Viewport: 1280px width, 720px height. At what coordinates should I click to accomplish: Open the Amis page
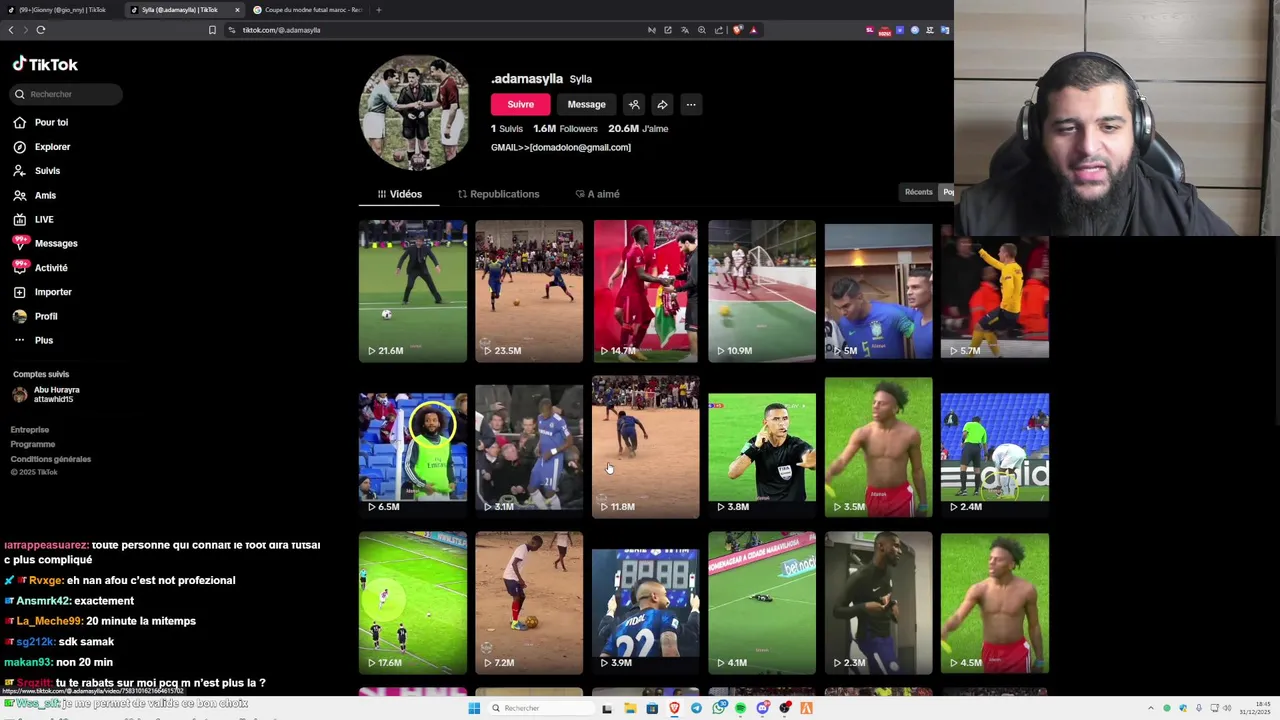click(x=35, y=195)
